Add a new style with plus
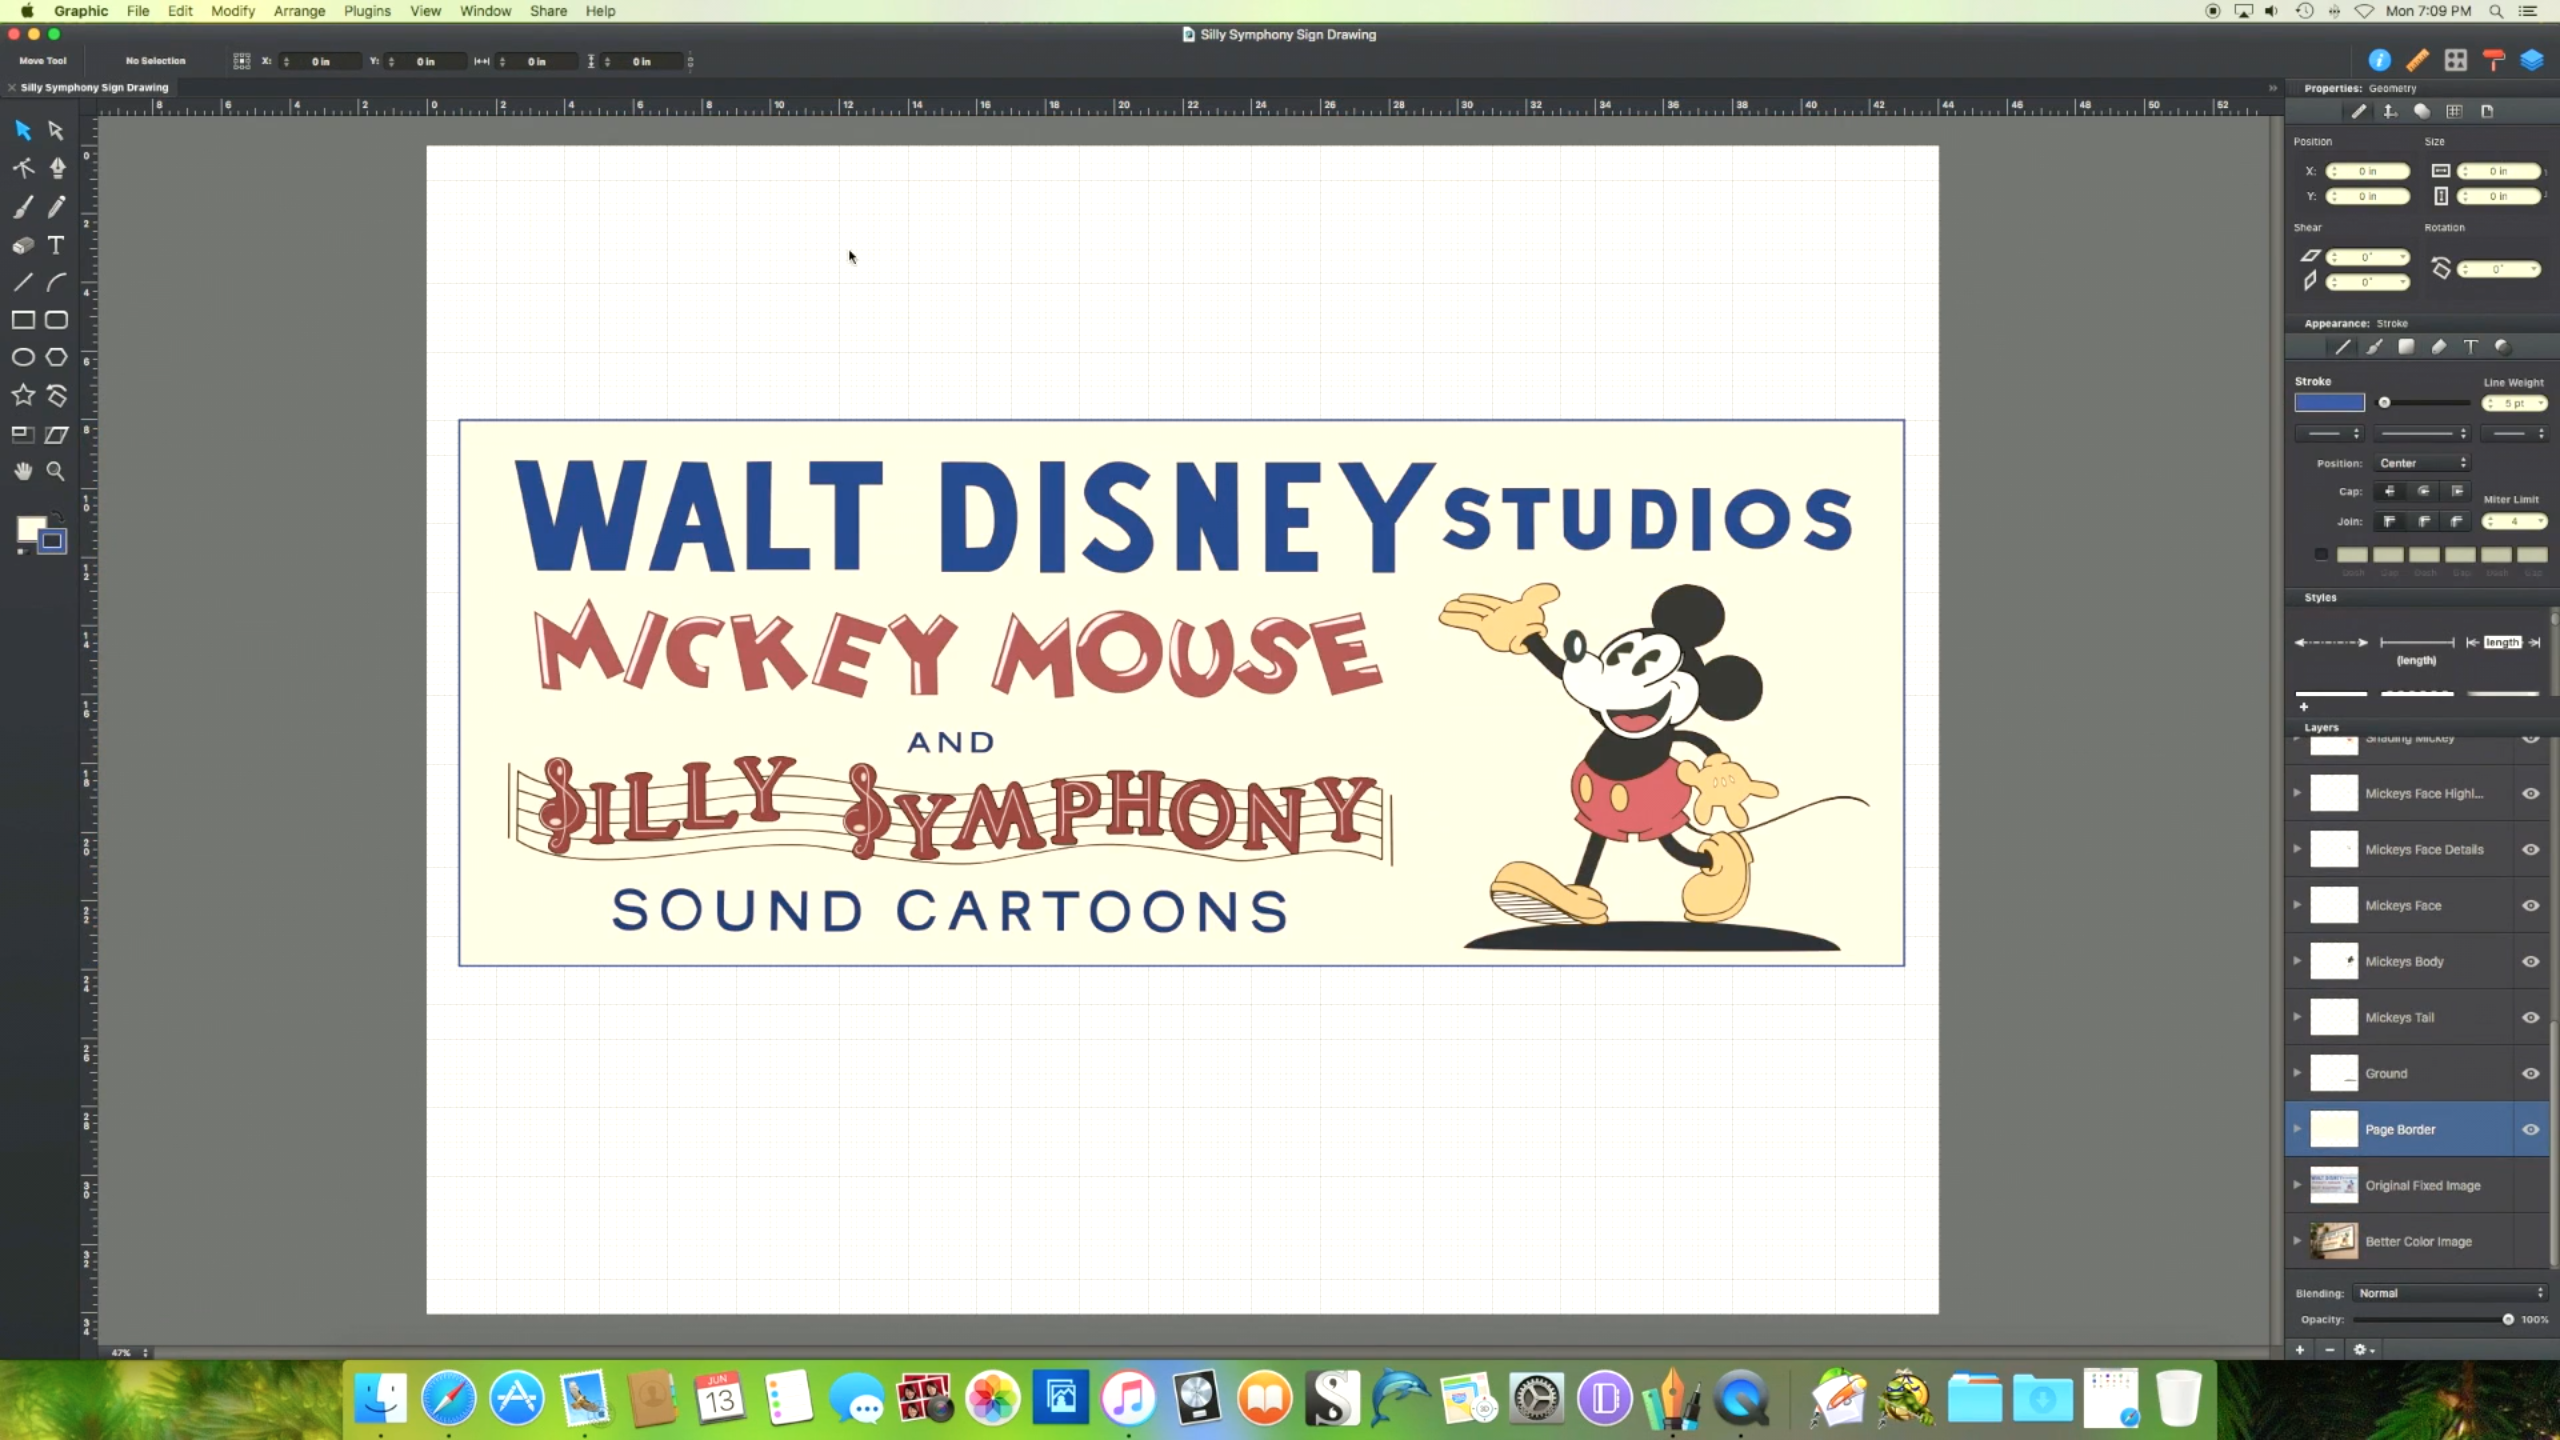Screen dimensions: 2560x1440 2303,707
